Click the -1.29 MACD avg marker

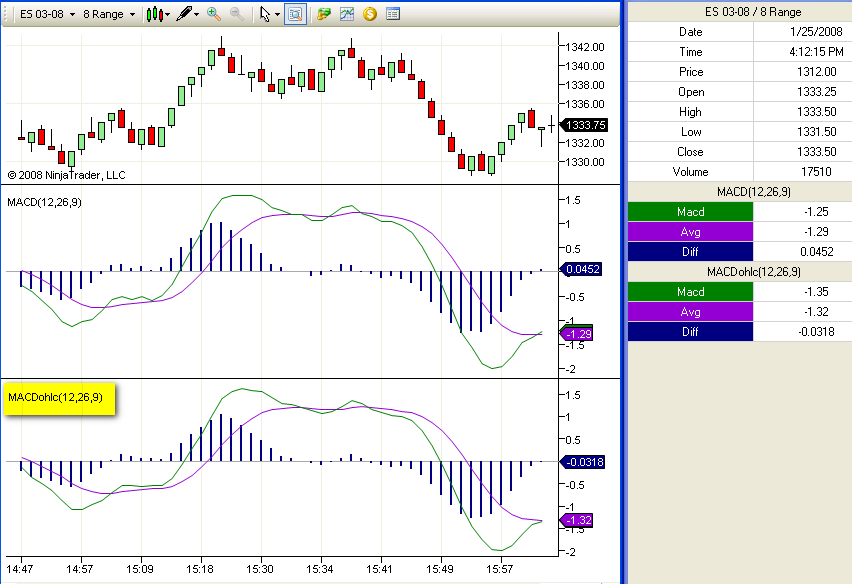tap(577, 334)
